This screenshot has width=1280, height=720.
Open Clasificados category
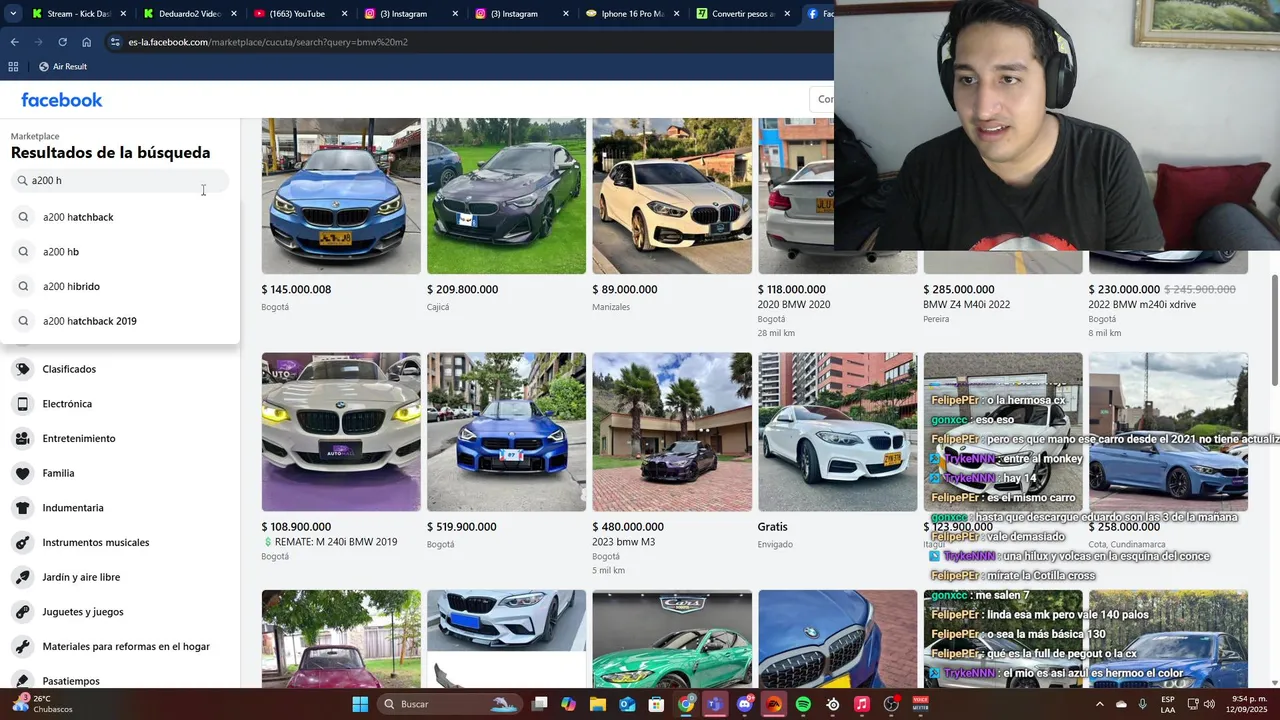(x=120, y=369)
